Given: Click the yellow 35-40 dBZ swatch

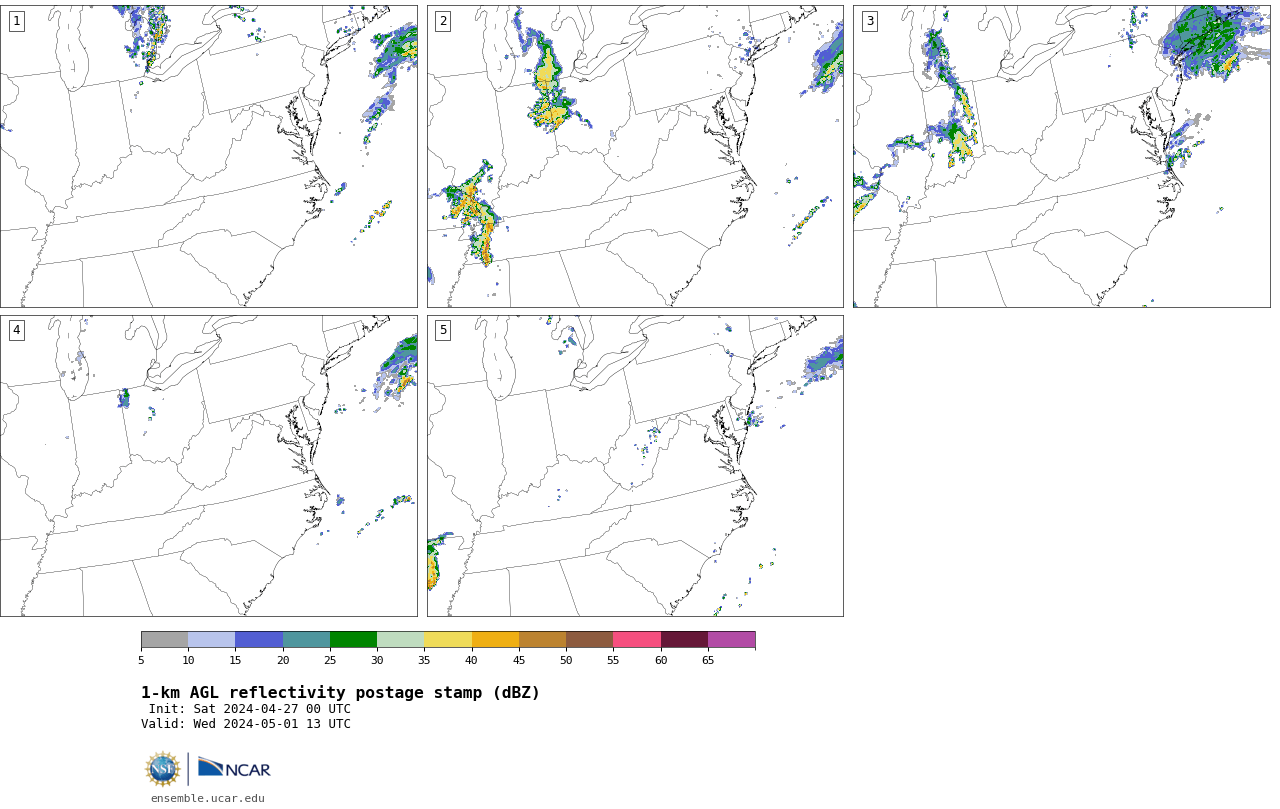Looking at the screenshot, I should 448,640.
